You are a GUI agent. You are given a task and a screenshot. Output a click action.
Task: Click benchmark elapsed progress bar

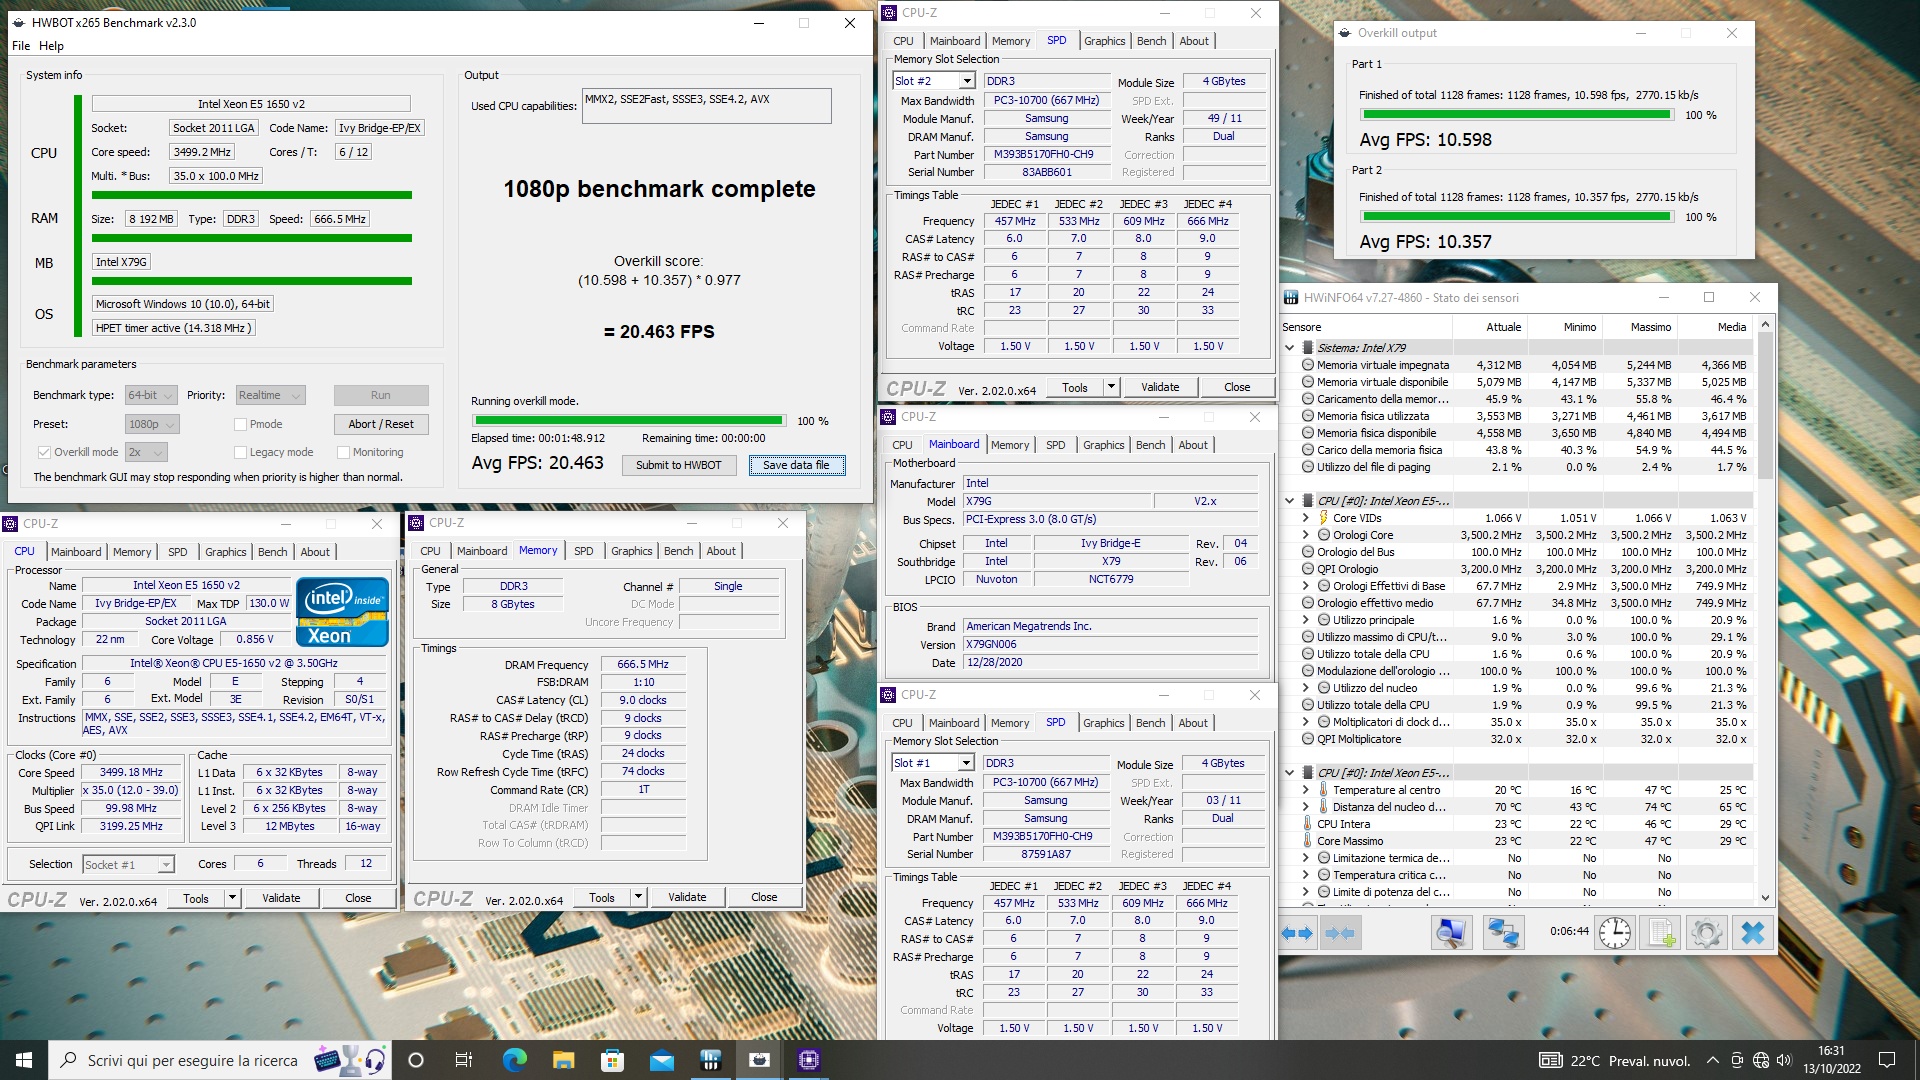point(630,421)
